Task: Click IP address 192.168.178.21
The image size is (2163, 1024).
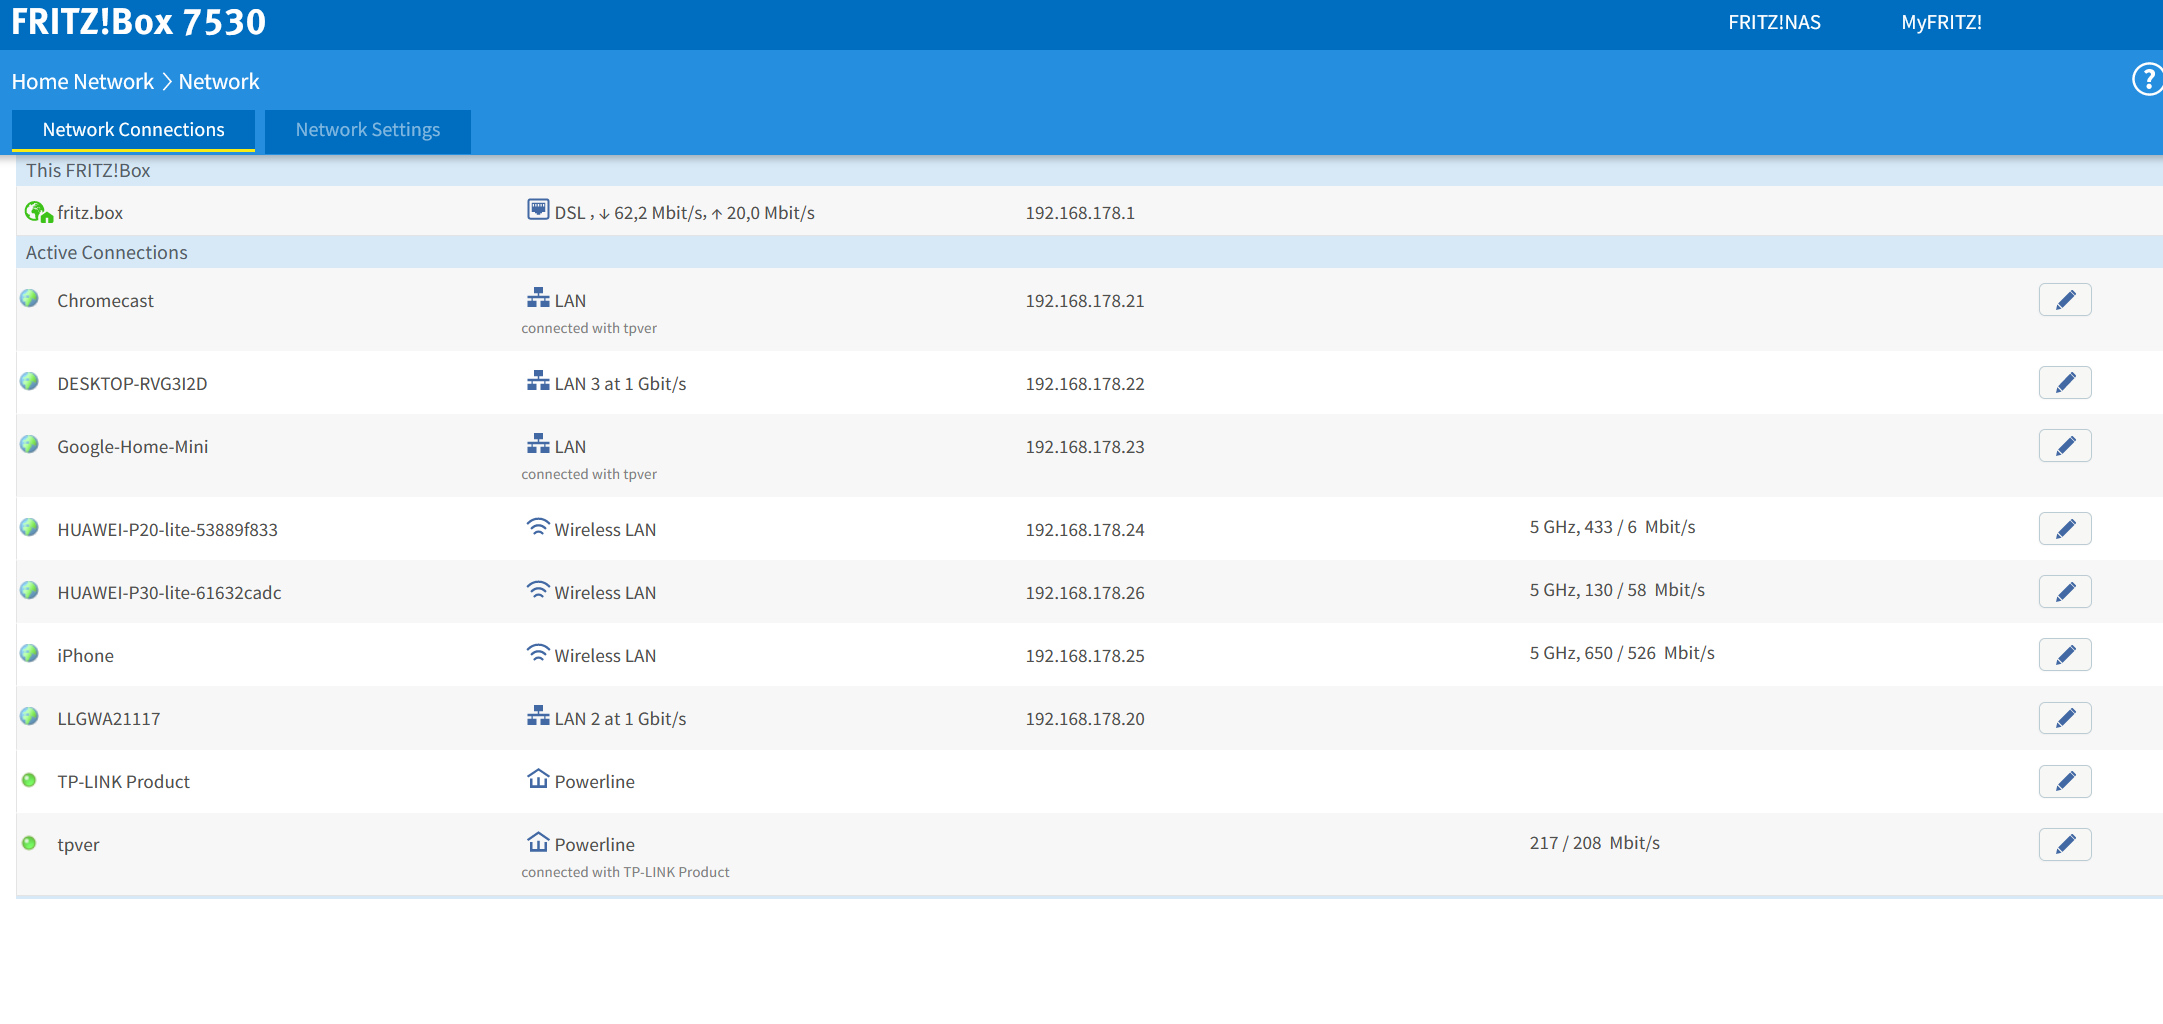Action: (x=1085, y=301)
